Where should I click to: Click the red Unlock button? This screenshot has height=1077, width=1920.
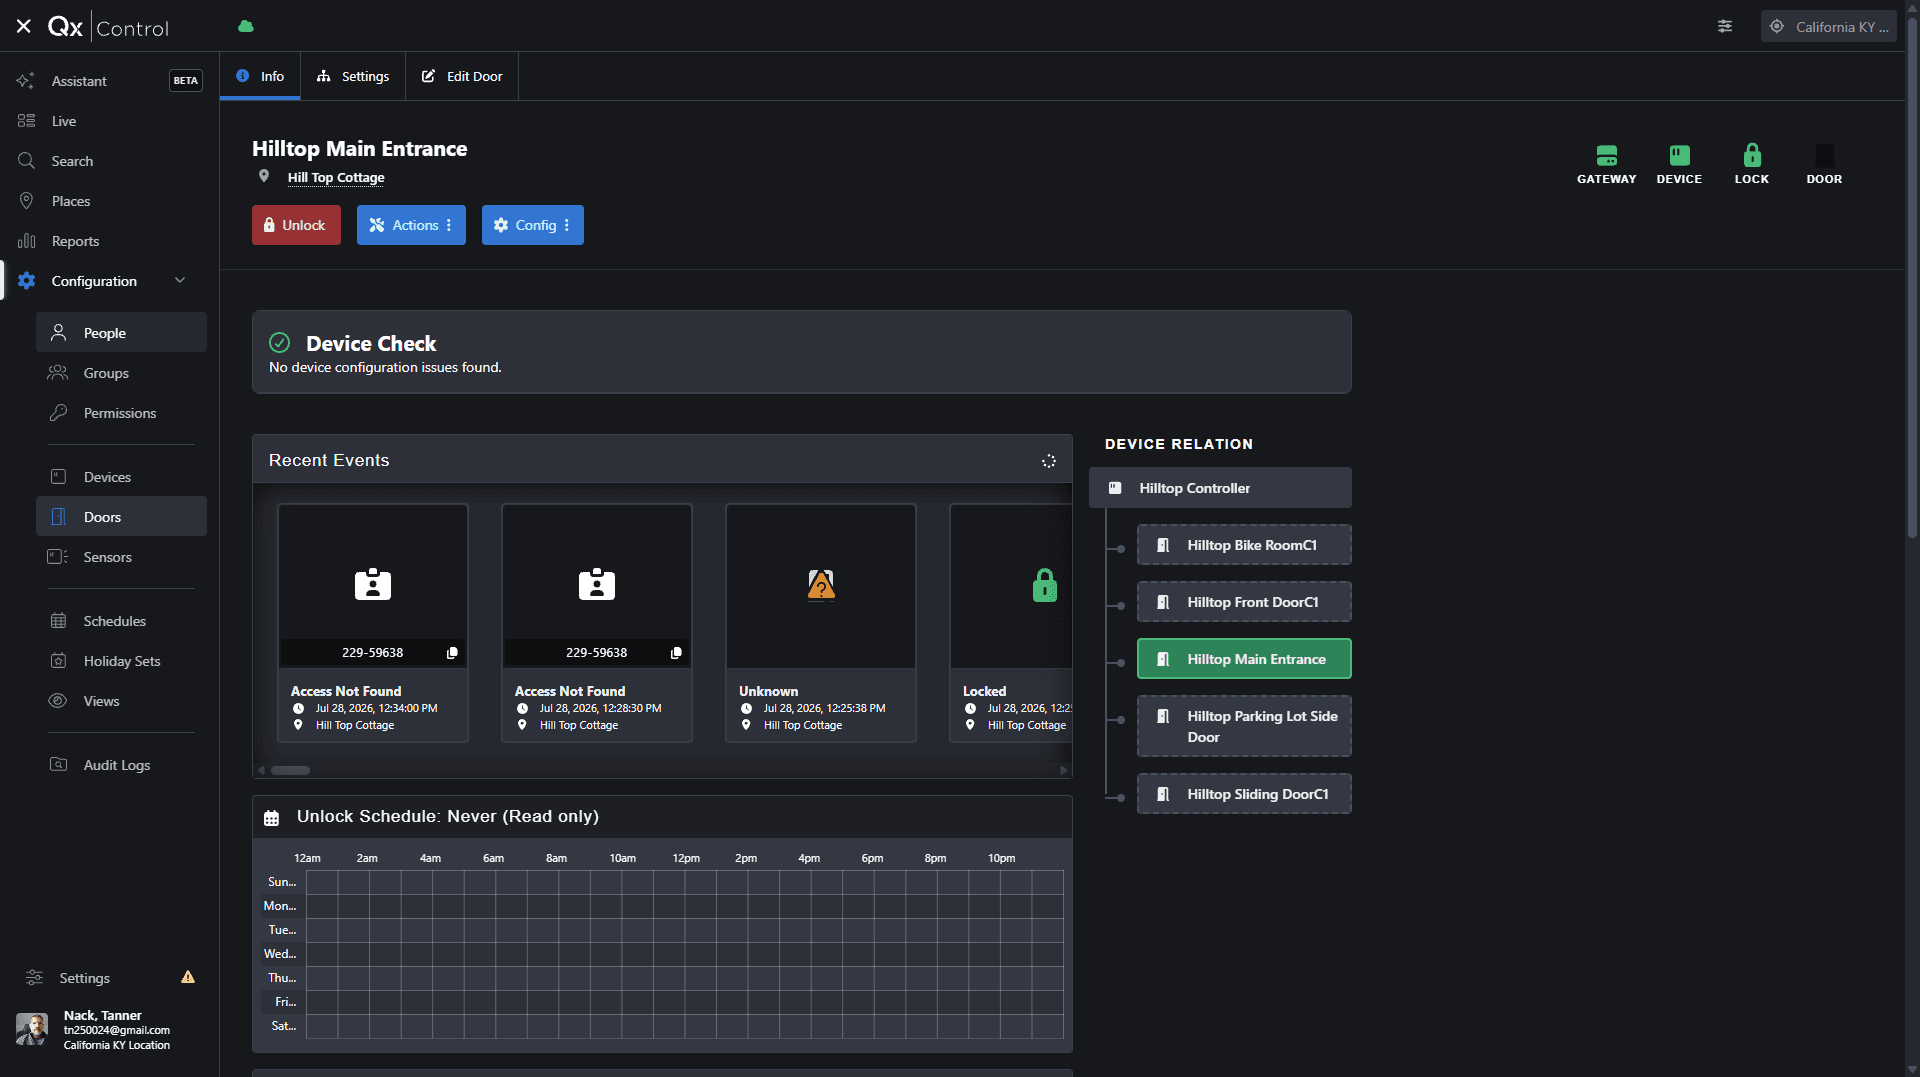296,225
